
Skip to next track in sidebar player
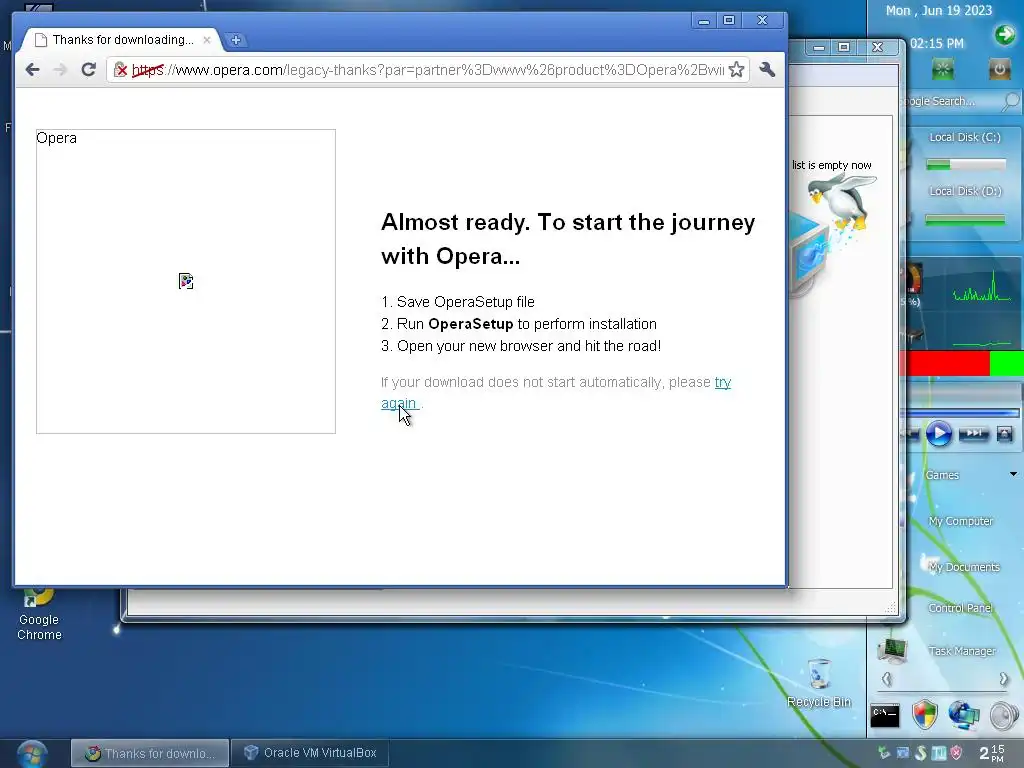coord(973,433)
